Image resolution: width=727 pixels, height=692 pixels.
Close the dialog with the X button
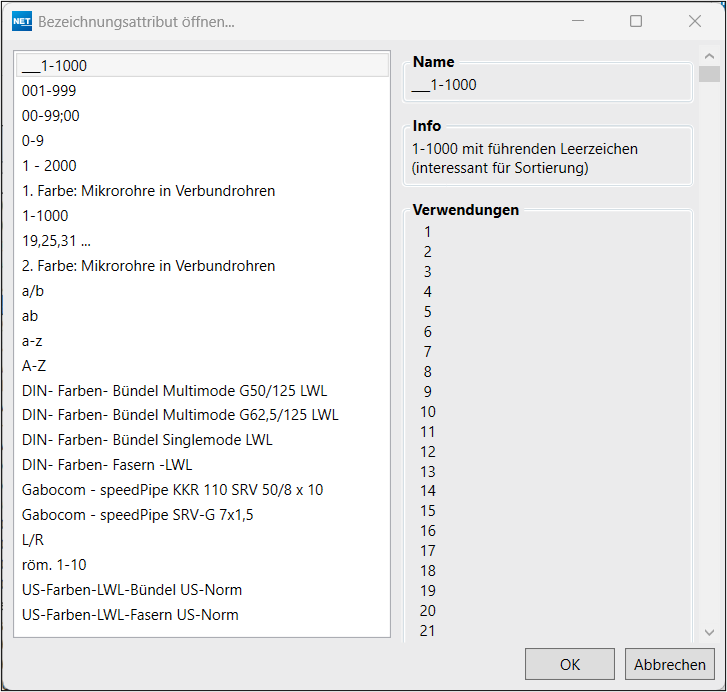pyautogui.click(x=695, y=21)
